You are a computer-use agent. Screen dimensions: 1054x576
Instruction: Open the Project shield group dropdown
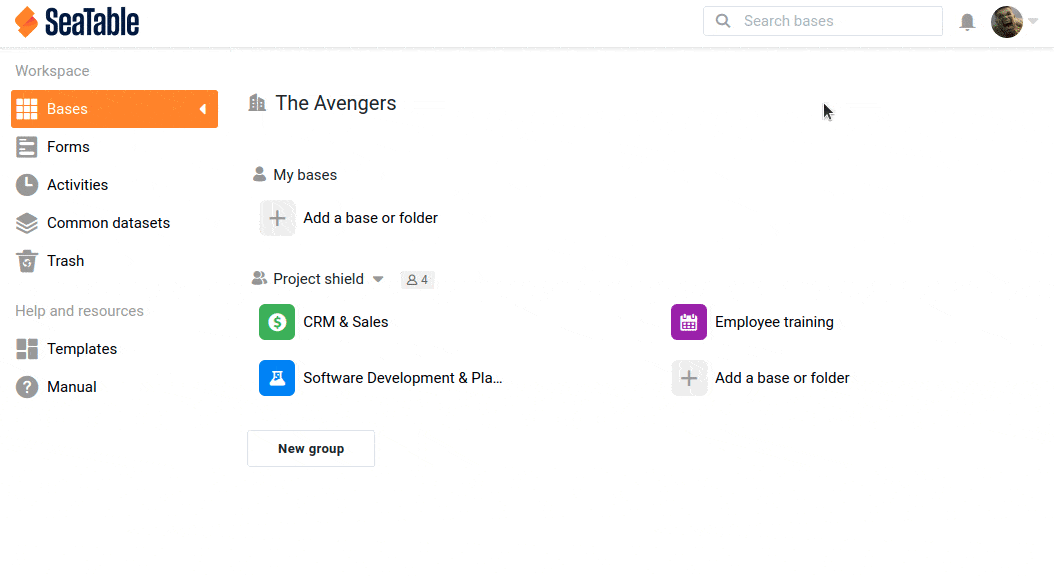(x=378, y=279)
